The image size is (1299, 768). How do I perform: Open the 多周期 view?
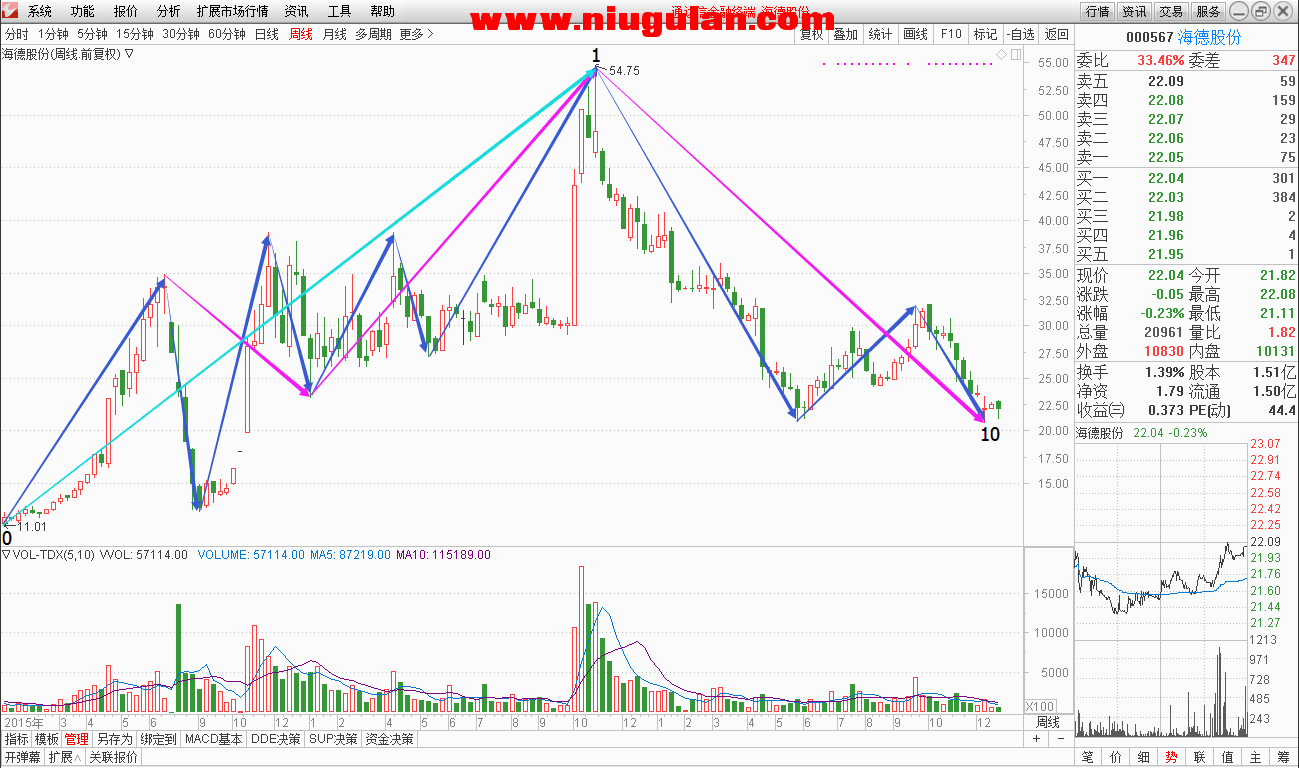(x=374, y=34)
